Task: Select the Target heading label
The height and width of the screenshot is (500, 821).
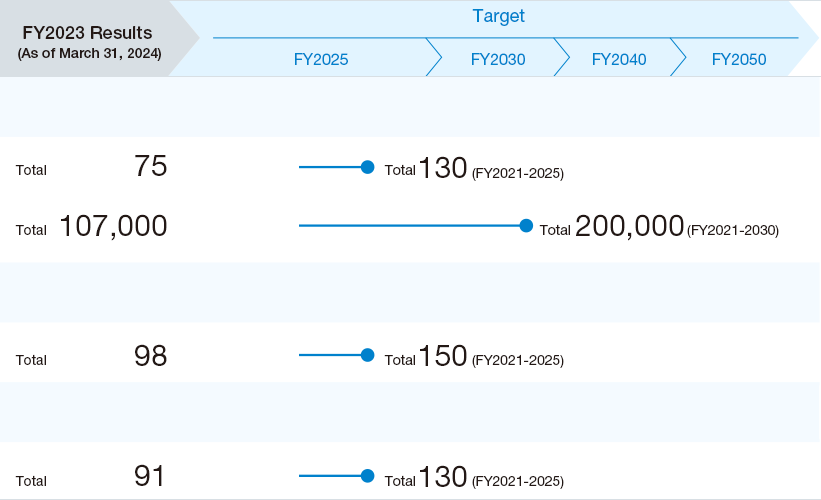Action: [498, 16]
